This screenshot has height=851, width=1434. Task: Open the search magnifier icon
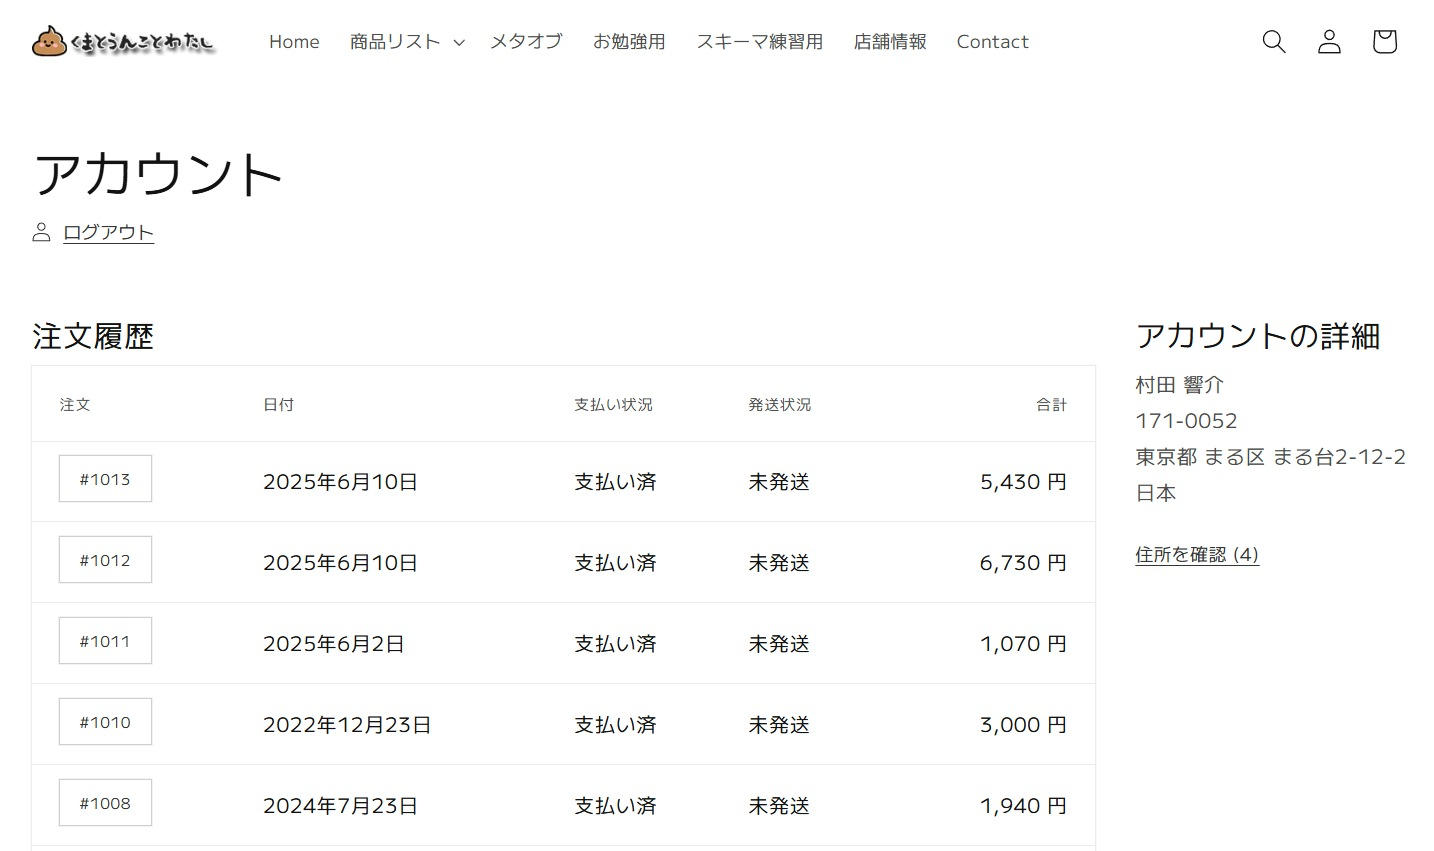[x=1273, y=41]
